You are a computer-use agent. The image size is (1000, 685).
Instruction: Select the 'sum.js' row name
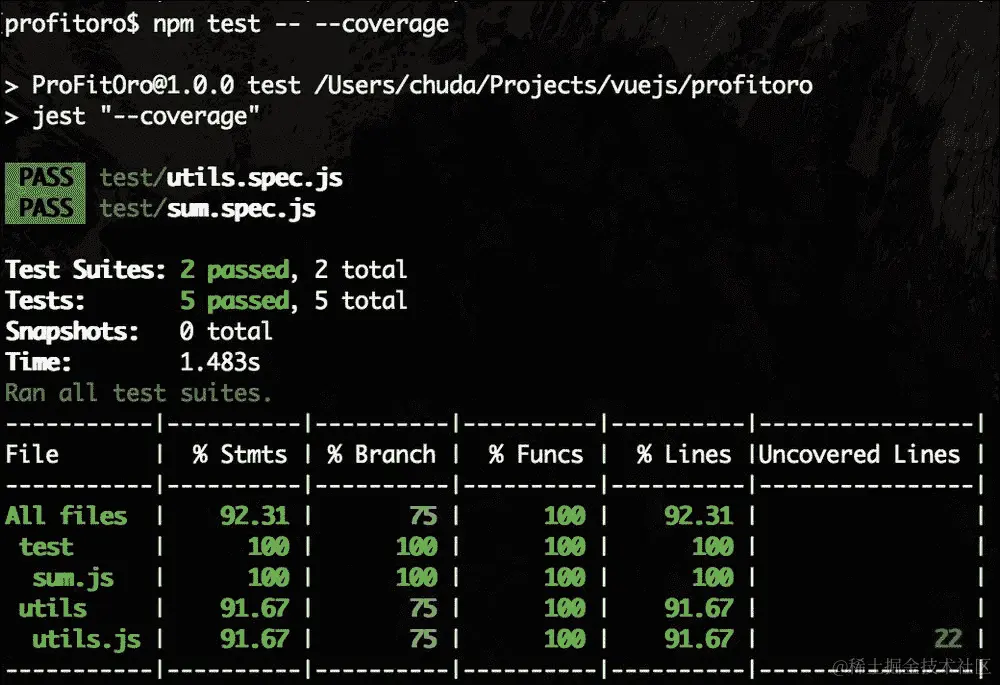click(x=73, y=578)
